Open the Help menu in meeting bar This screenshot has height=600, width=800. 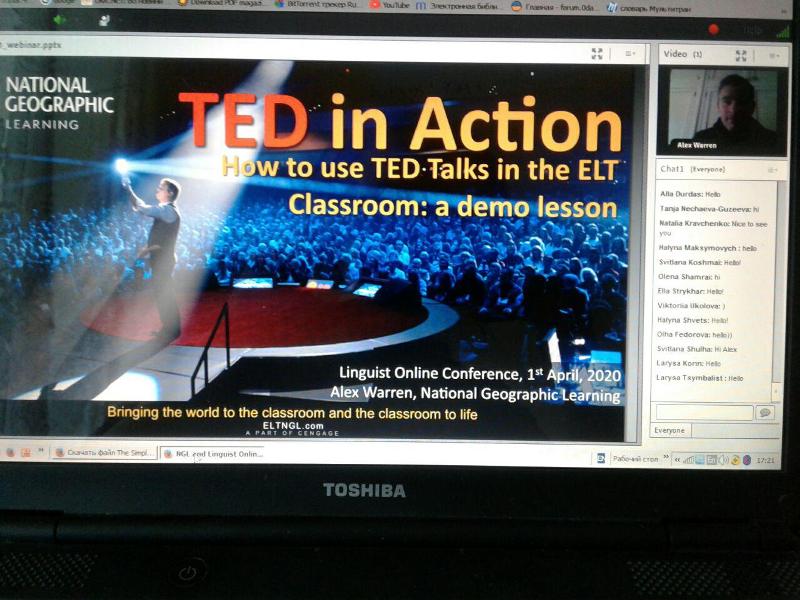coord(752,31)
